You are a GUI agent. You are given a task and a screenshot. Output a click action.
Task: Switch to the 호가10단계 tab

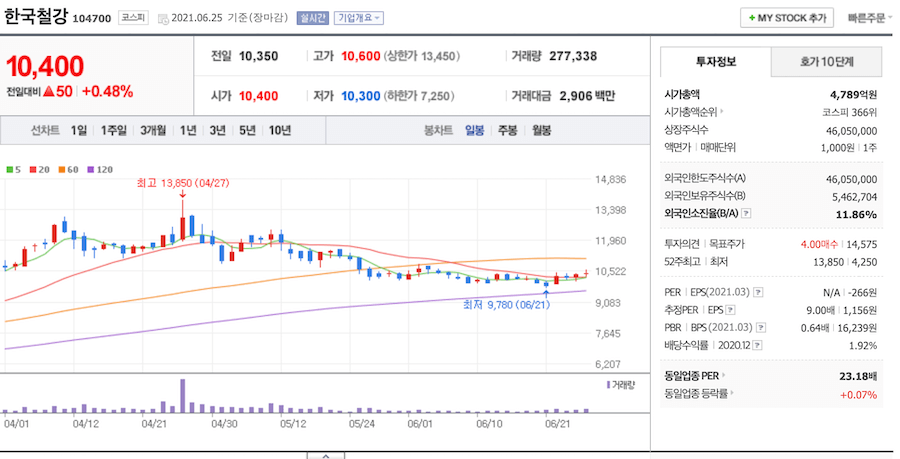point(827,62)
